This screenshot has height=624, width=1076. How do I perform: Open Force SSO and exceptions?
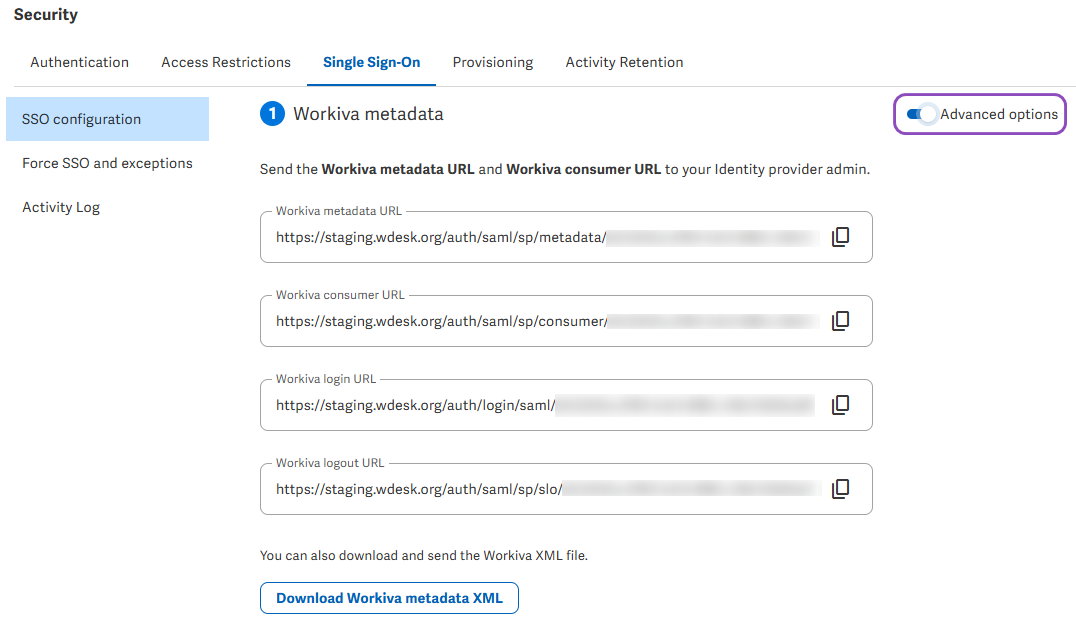(x=107, y=163)
